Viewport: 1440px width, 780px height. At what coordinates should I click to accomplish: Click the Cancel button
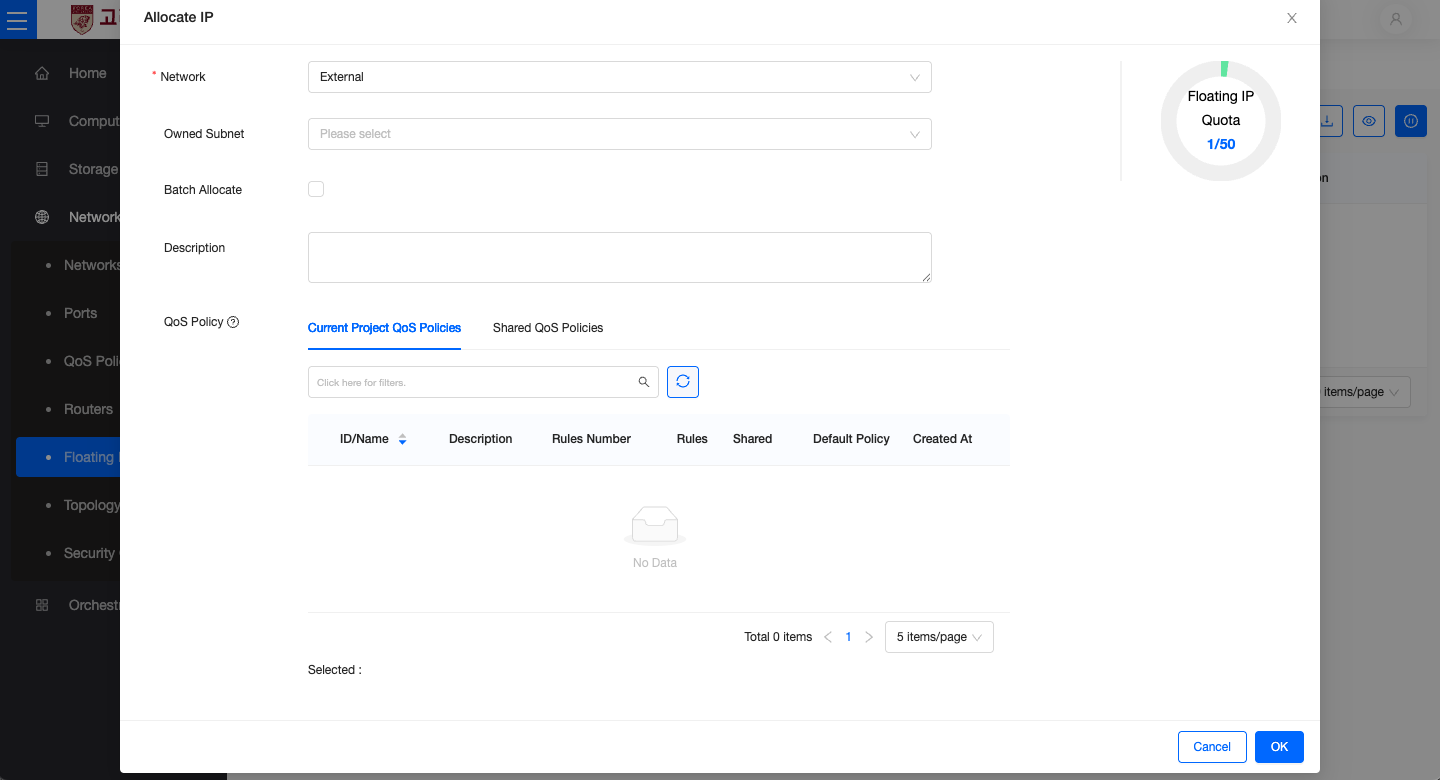tap(1212, 747)
